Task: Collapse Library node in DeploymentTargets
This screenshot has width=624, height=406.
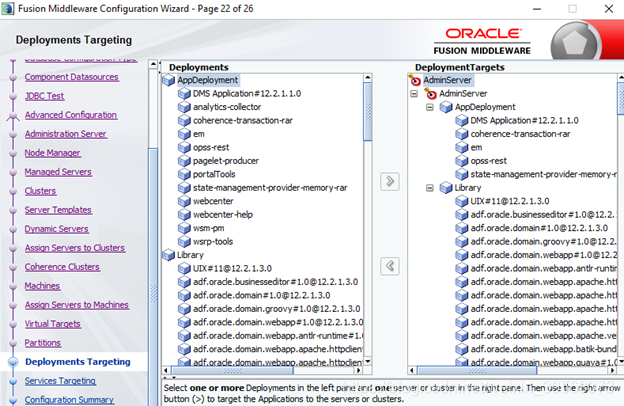Action: pyautogui.click(x=430, y=188)
